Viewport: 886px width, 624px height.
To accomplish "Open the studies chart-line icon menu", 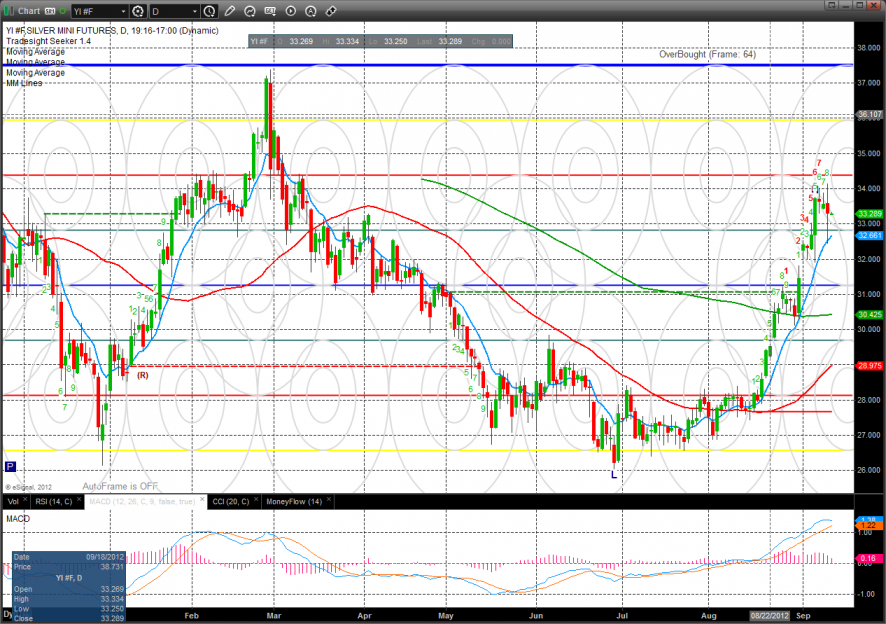I will coord(250,11).
